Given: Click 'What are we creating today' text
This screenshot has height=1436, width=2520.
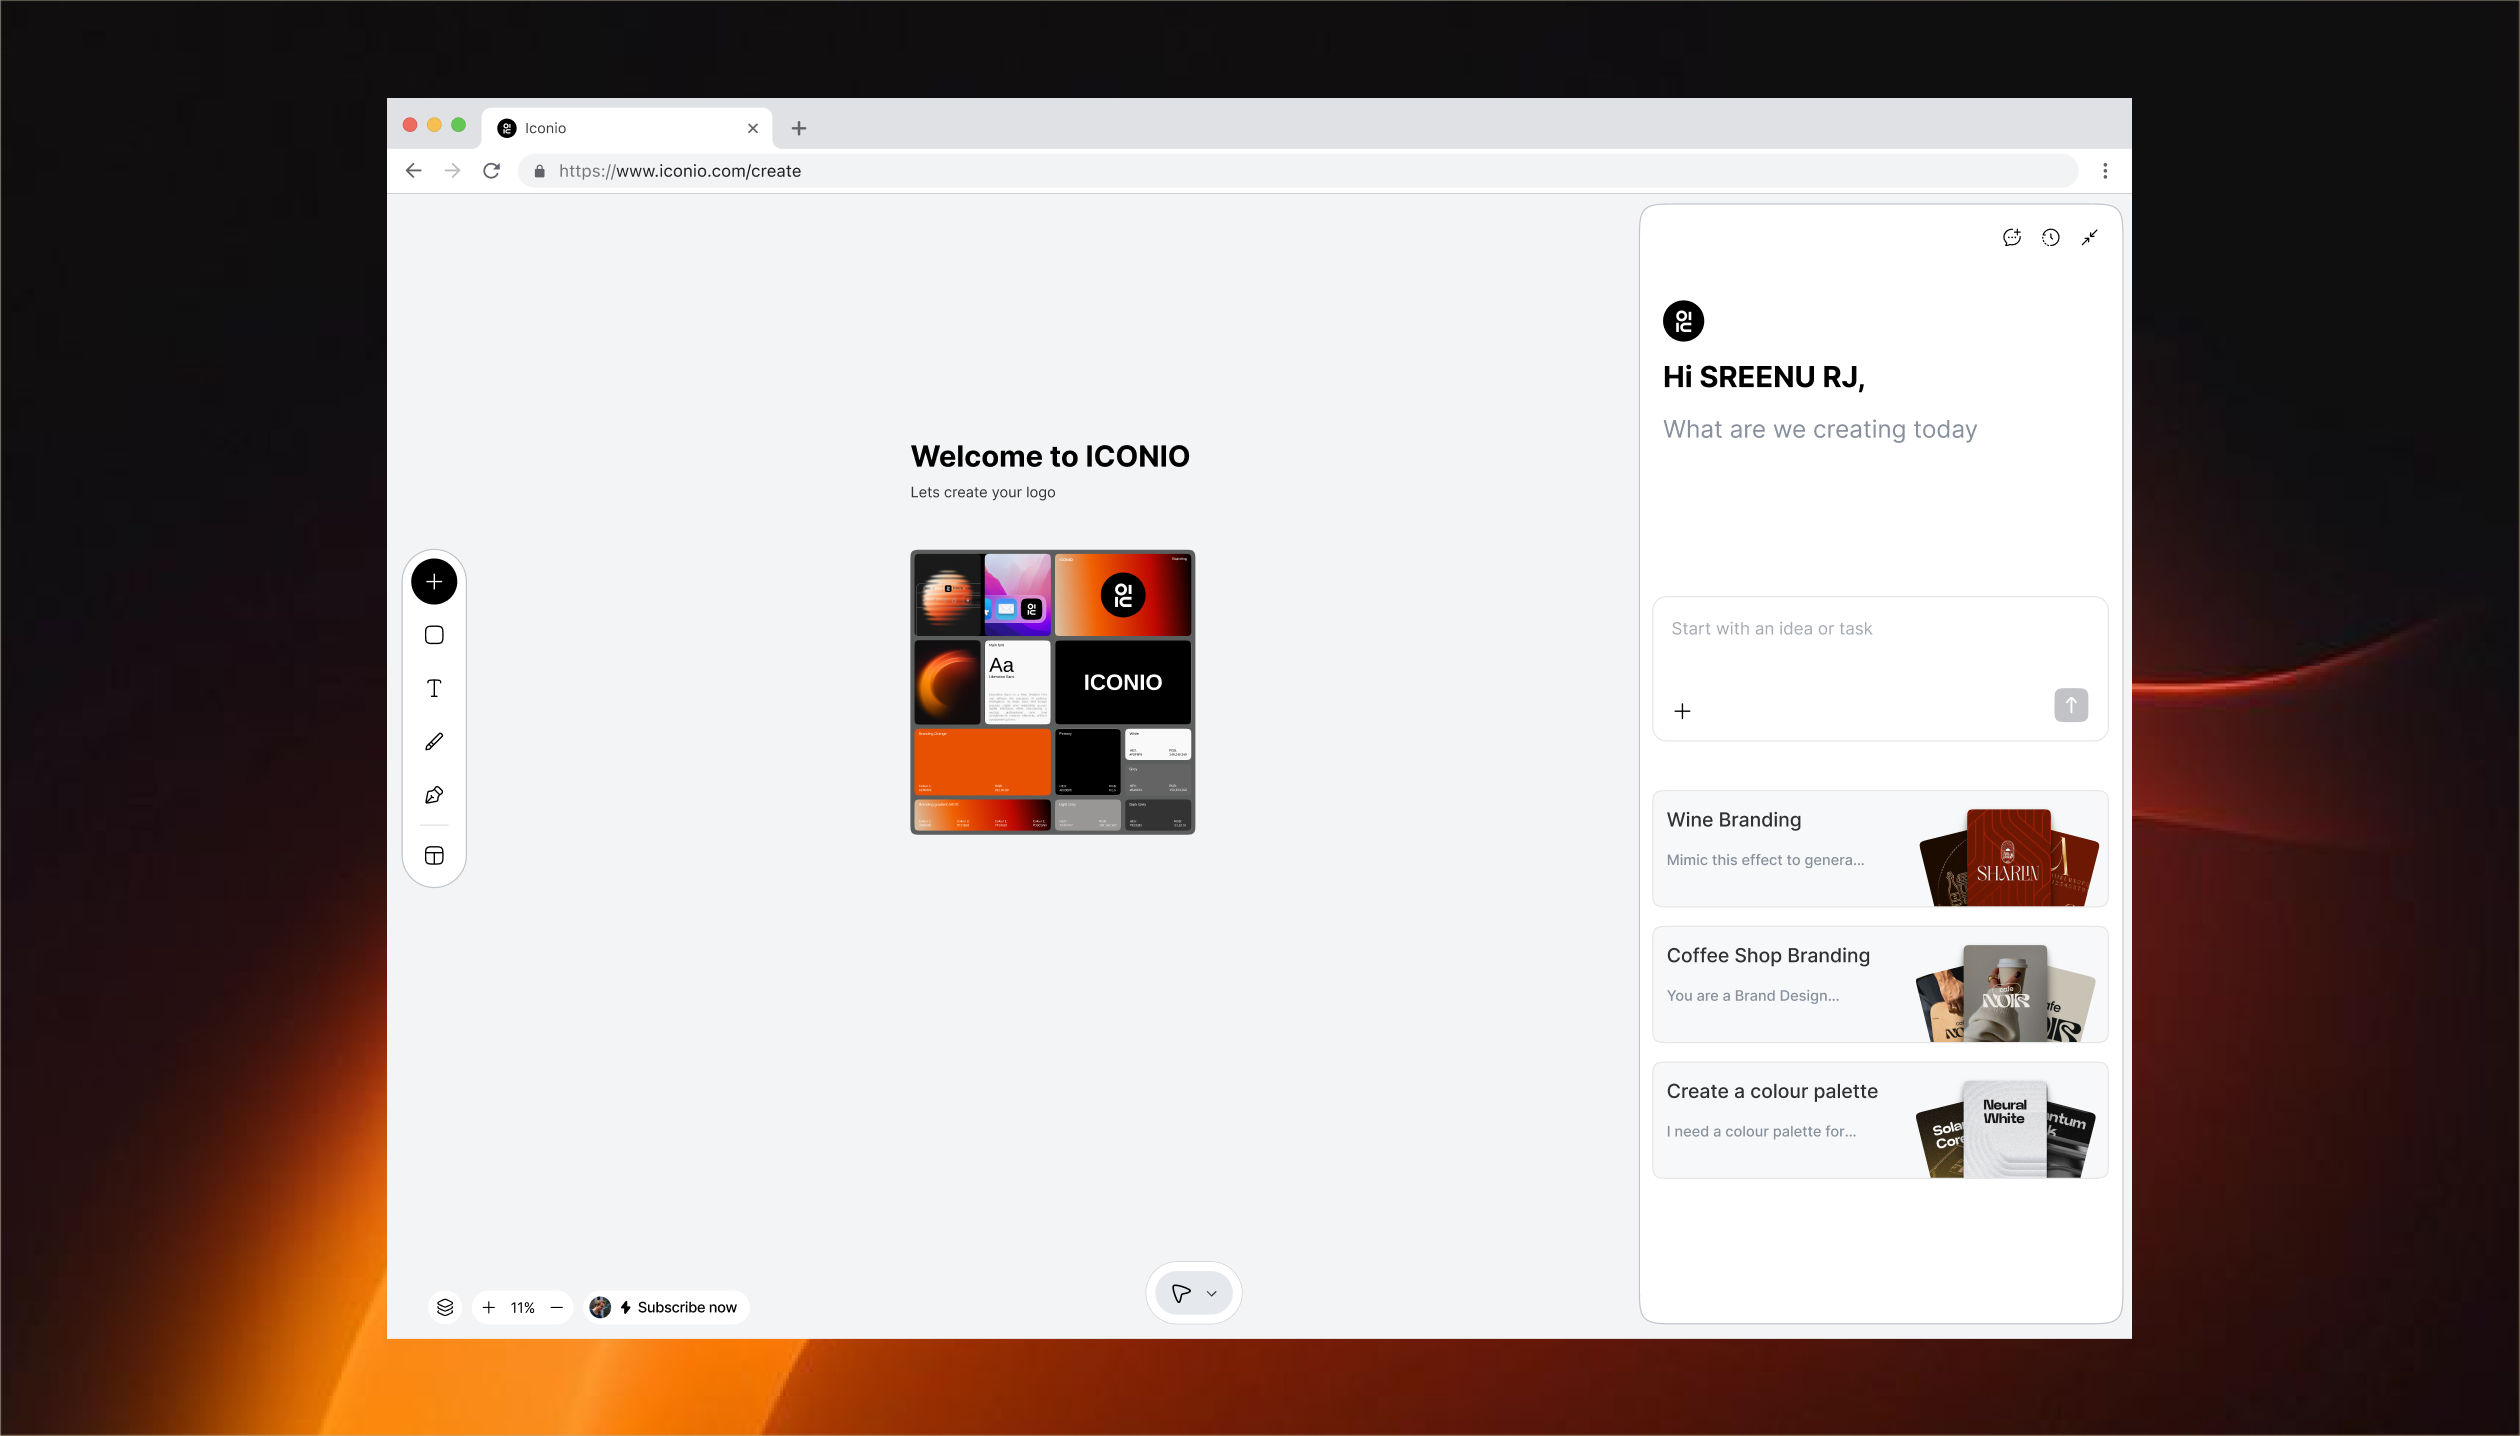Looking at the screenshot, I should click(x=1820, y=430).
